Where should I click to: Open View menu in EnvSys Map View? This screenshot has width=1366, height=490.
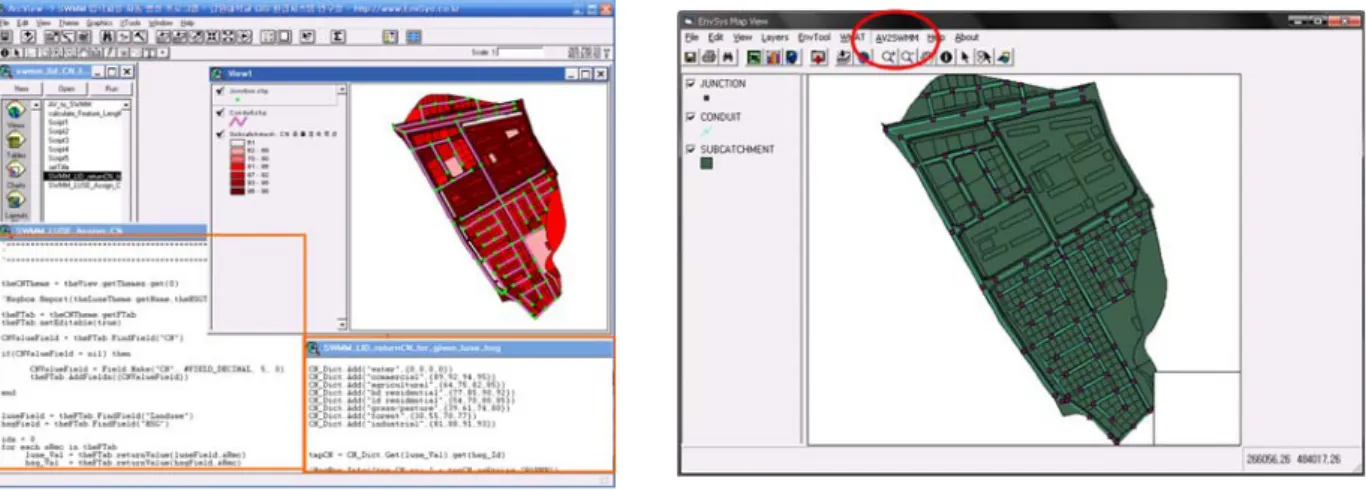pos(743,37)
